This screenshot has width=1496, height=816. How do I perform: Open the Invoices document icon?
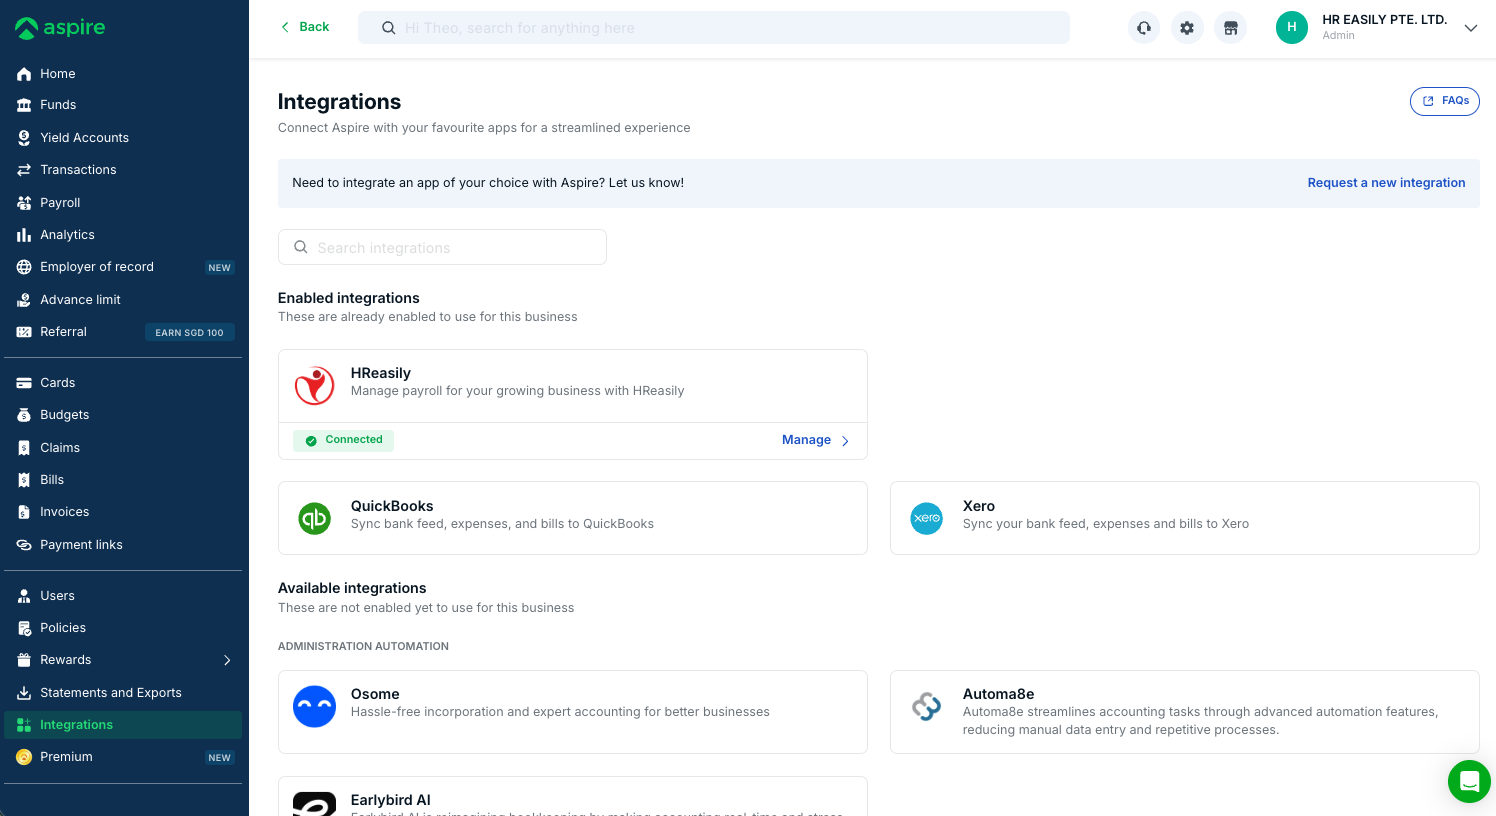click(24, 512)
